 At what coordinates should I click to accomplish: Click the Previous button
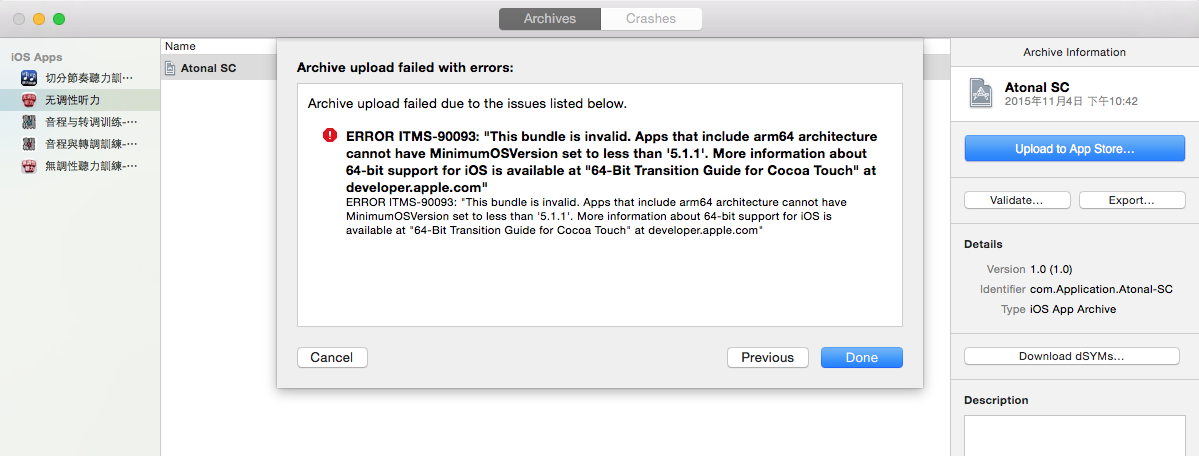pos(768,357)
